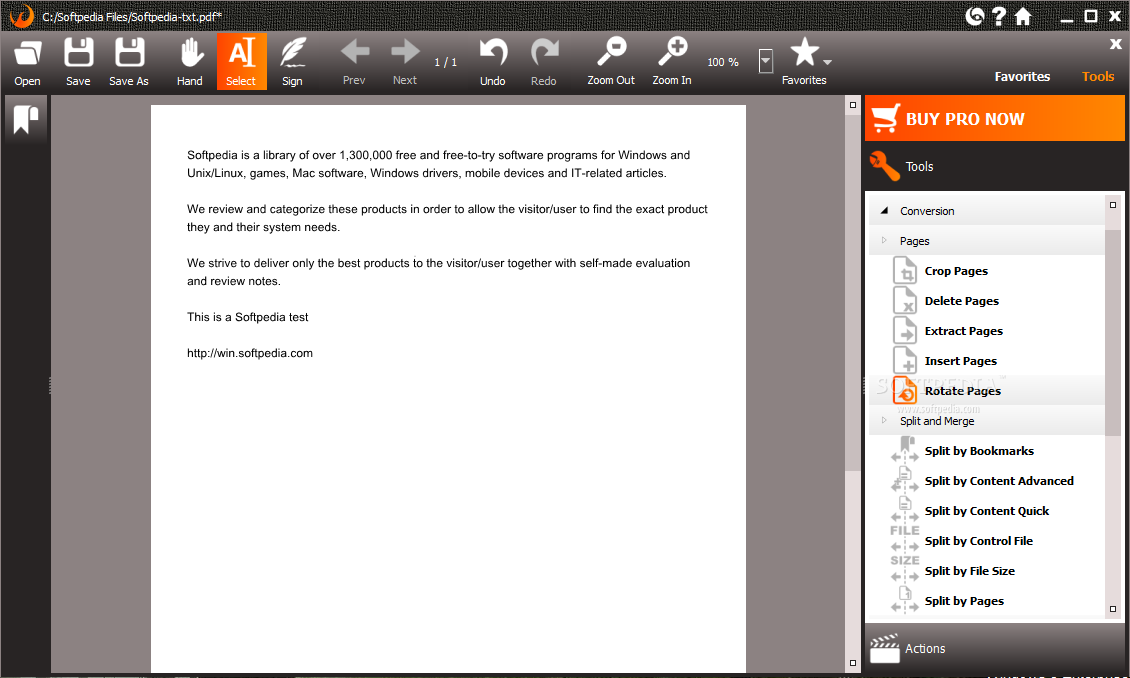The image size is (1130, 678).
Task: Open the Favorites star dropdown arrow
Action: (827, 63)
